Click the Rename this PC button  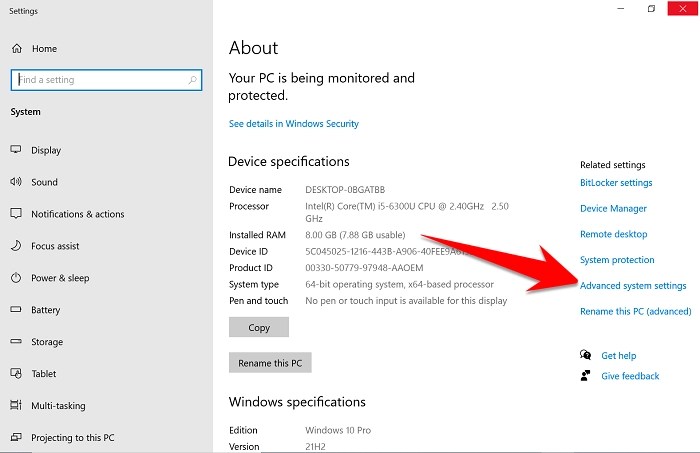[270, 363]
